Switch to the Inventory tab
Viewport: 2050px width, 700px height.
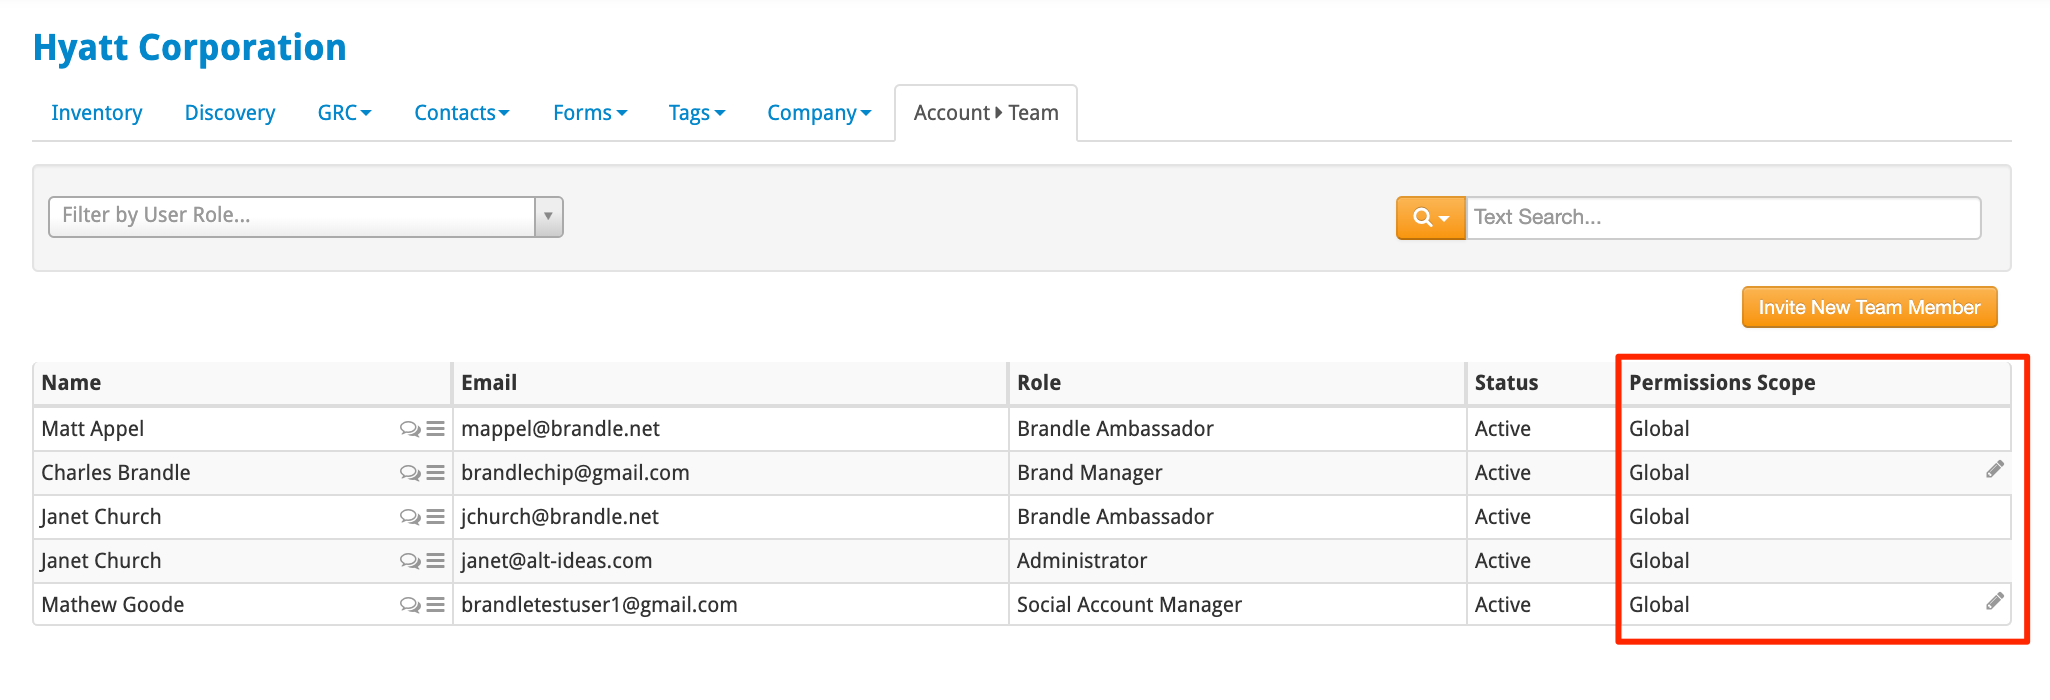96,113
